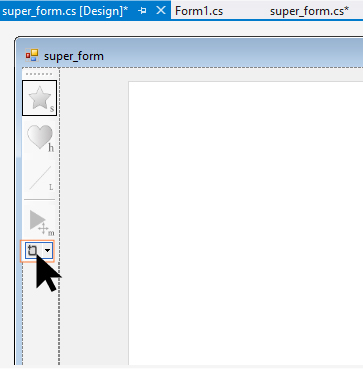Click the super_form window icon
The image size is (363, 369).
click(32, 56)
